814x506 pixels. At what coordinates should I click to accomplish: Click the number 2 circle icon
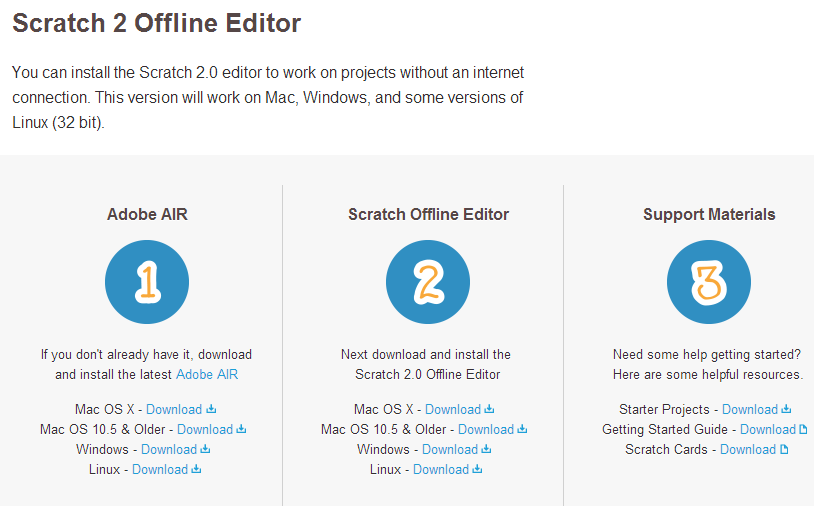428,282
